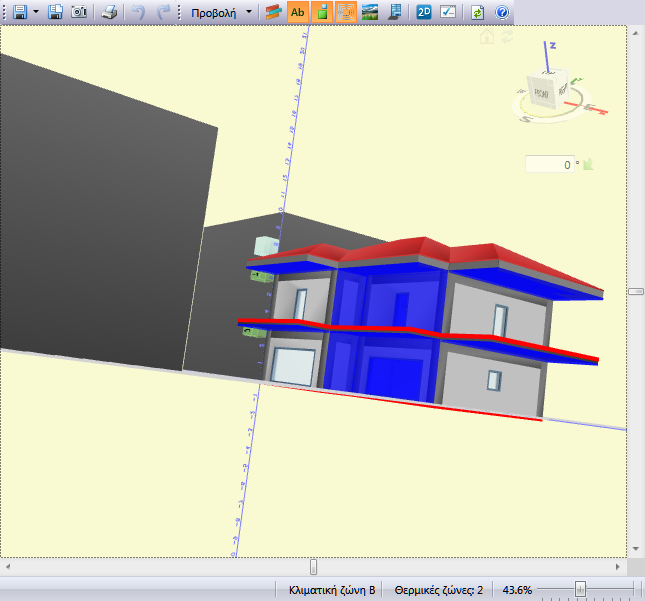Click the blue floppy disk save icon
Screen dimensions: 645x601
click(19, 13)
